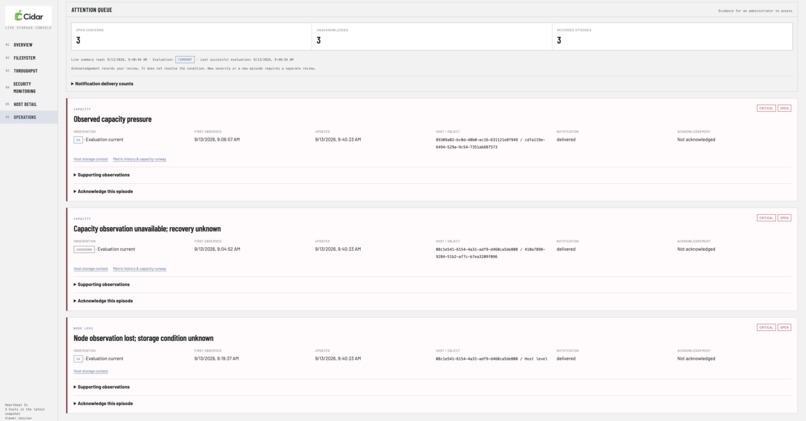Expand Supporting observations under Node observation lost

pyautogui.click(x=102, y=387)
